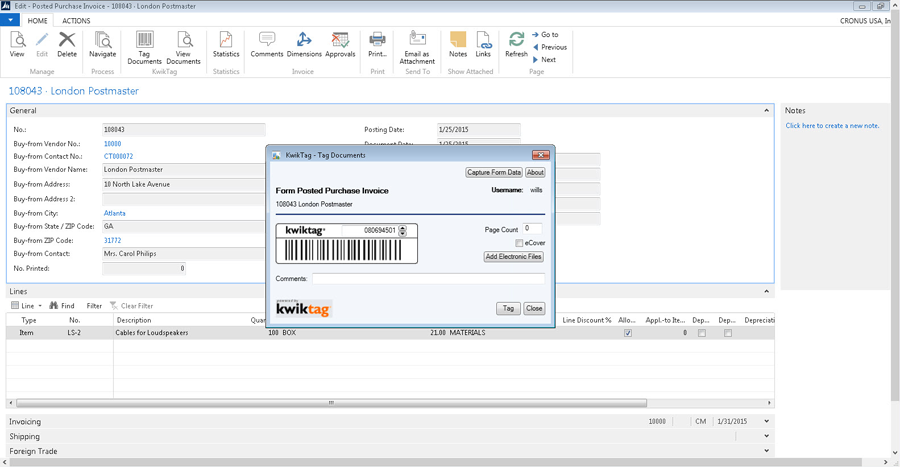Viewport: 900px width, 467px height.
Task: Click the kwiktag logo in dialog
Action: click(304, 308)
